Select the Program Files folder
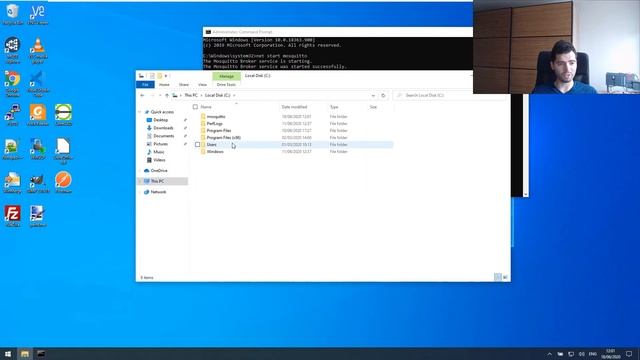The height and width of the screenshot is (360, 640). (219, 131)
